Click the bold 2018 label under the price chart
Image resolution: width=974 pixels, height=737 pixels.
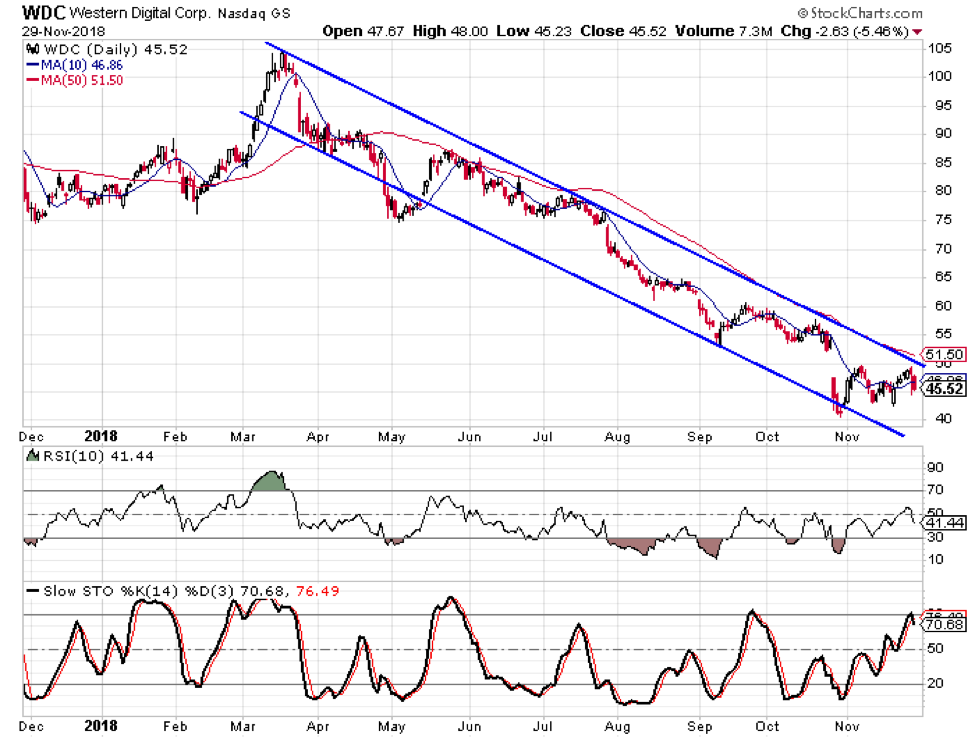pyautogui.click(x=101, y=436)
